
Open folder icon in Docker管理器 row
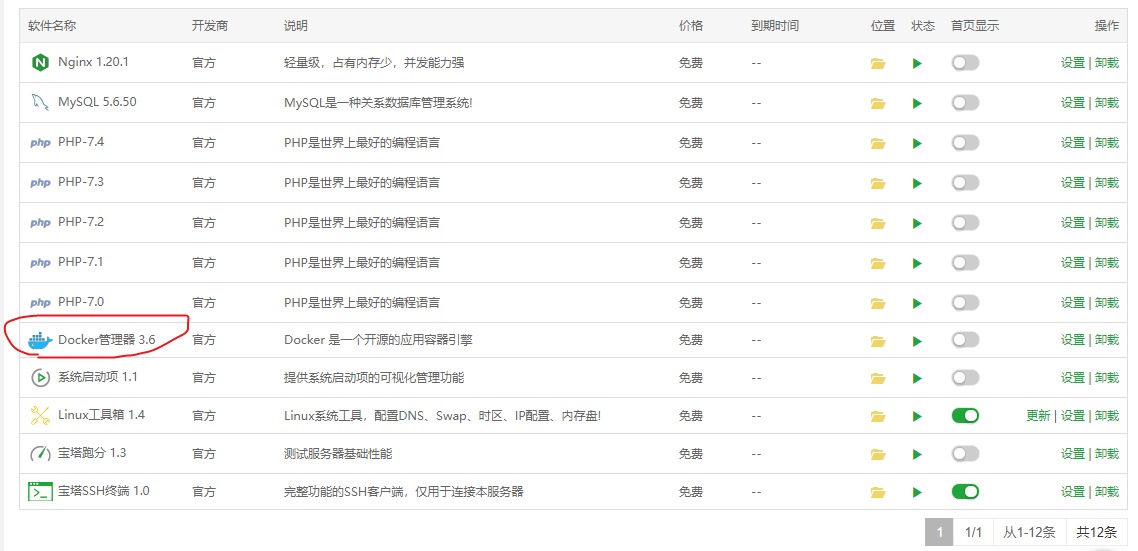(878, 340)
